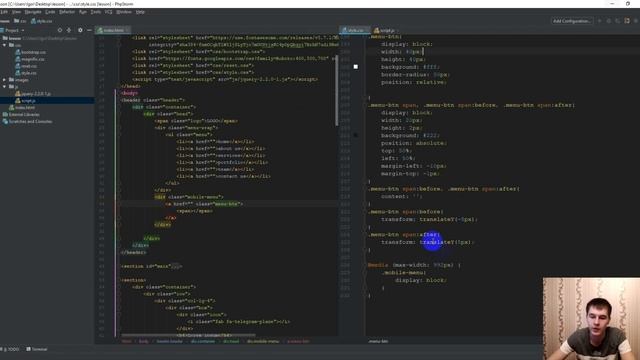Open the Code menu
The height and width of the screenshot is (360, 640).
(x=50, y=12)
